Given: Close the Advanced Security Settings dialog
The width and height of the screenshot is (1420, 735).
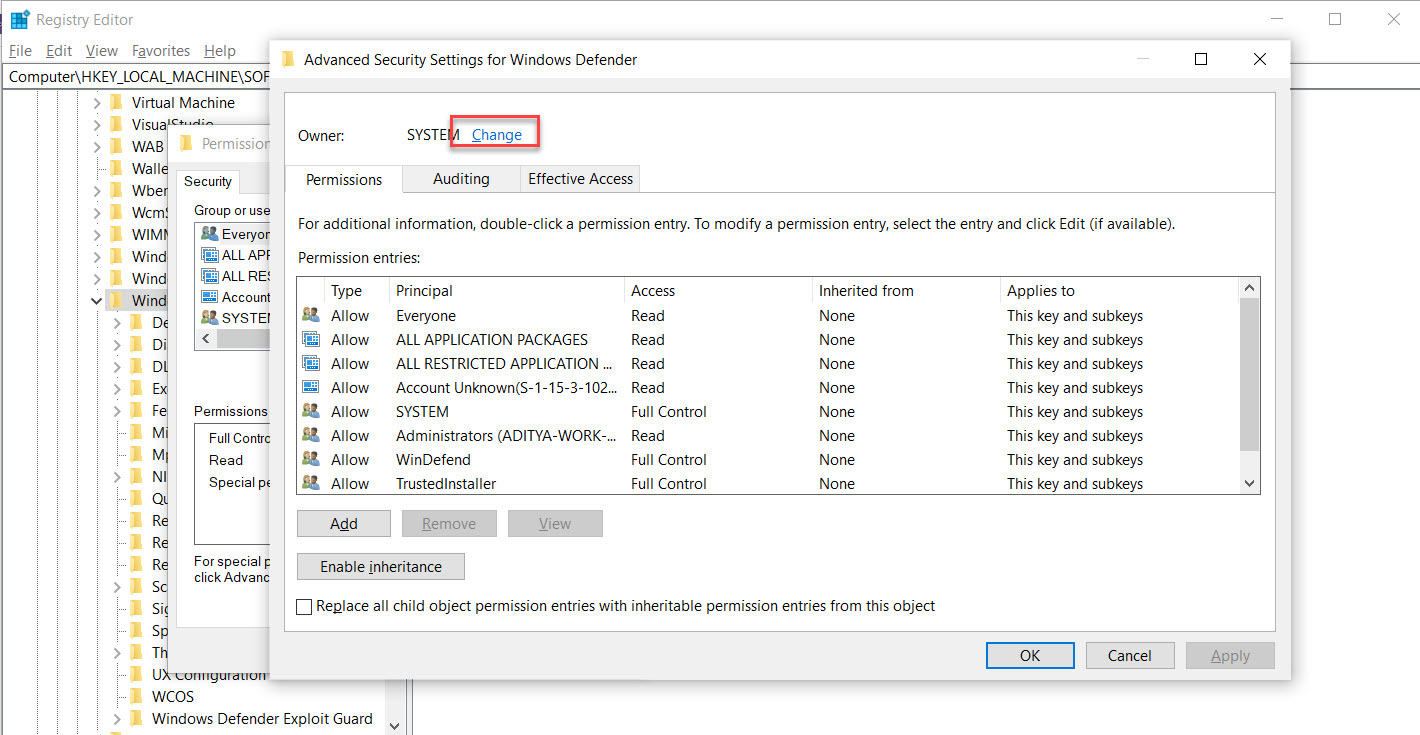Looking at the screenshot, I should coord(1260,59).
